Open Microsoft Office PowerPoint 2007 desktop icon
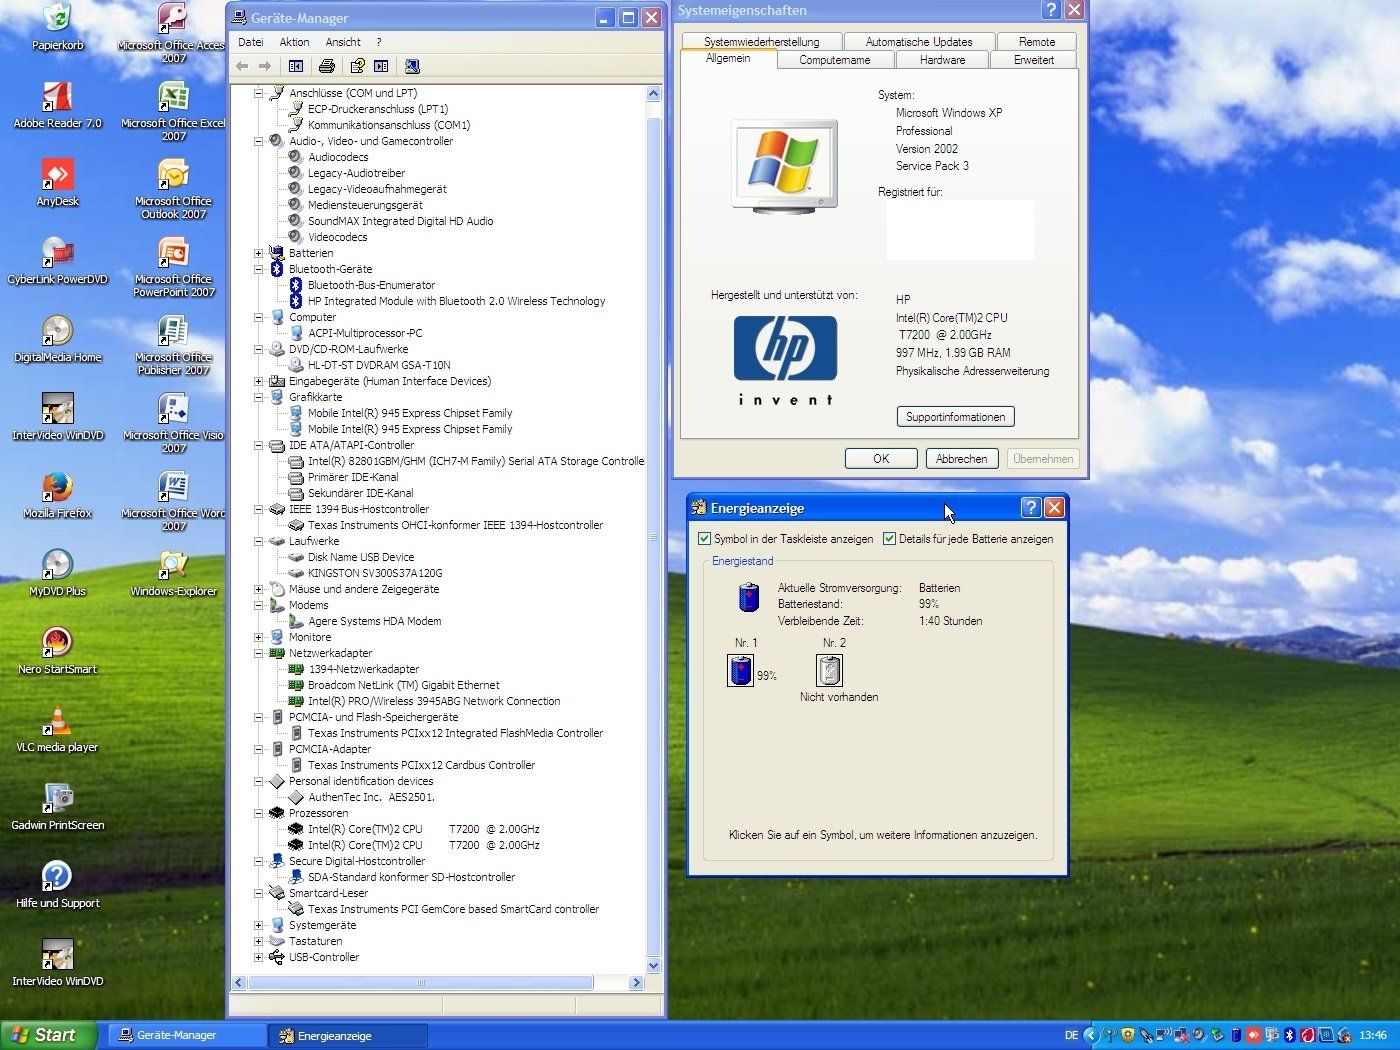This screenshot has height=1050, width=1400. [x=173, y=266]
